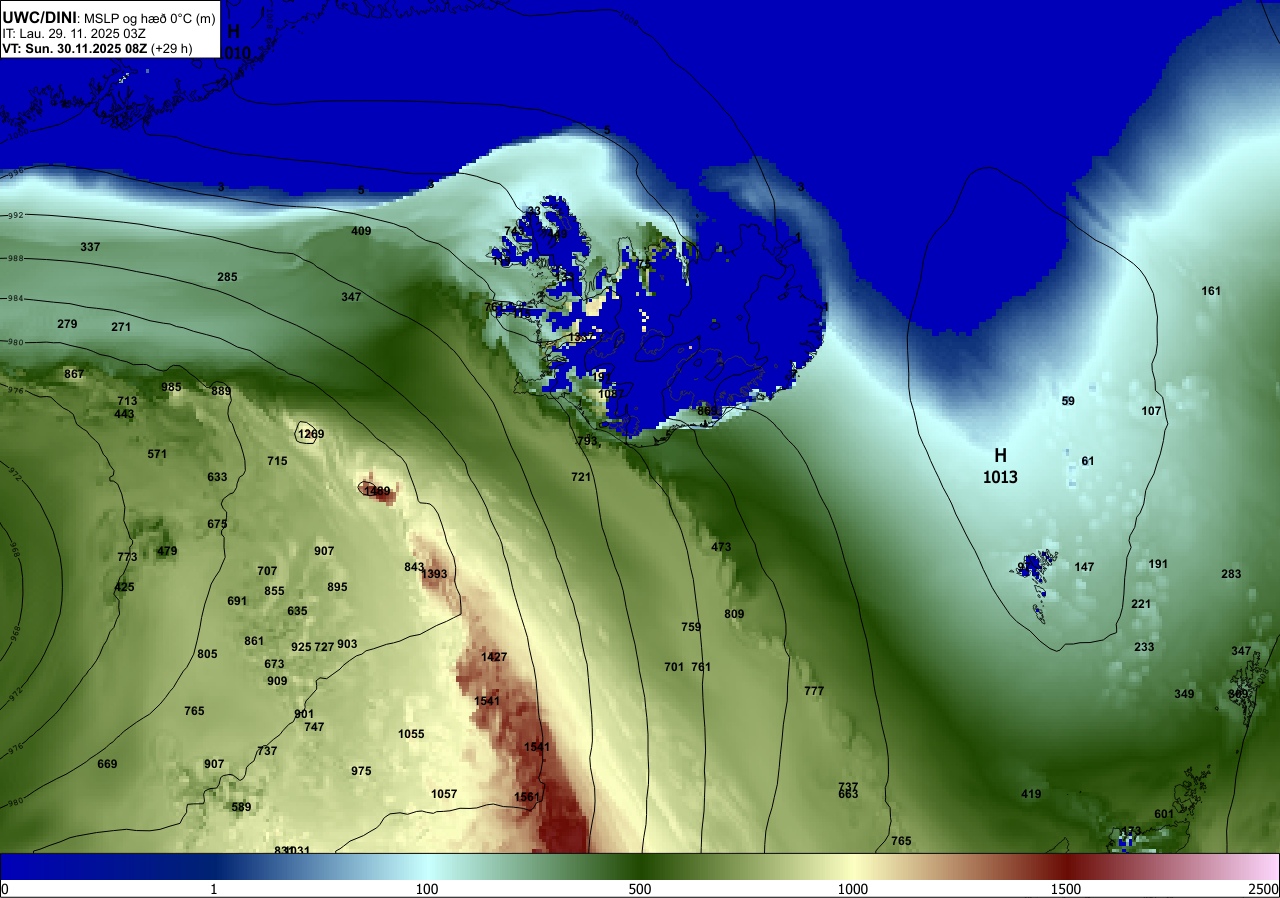
Task: Click the 867 height value
Action: click(x=74, y=374)
